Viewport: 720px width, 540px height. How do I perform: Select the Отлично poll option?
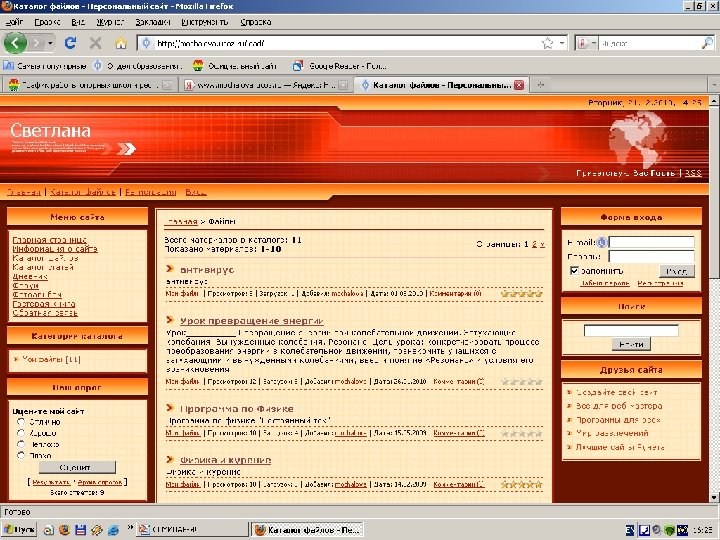tap(21, 422)
